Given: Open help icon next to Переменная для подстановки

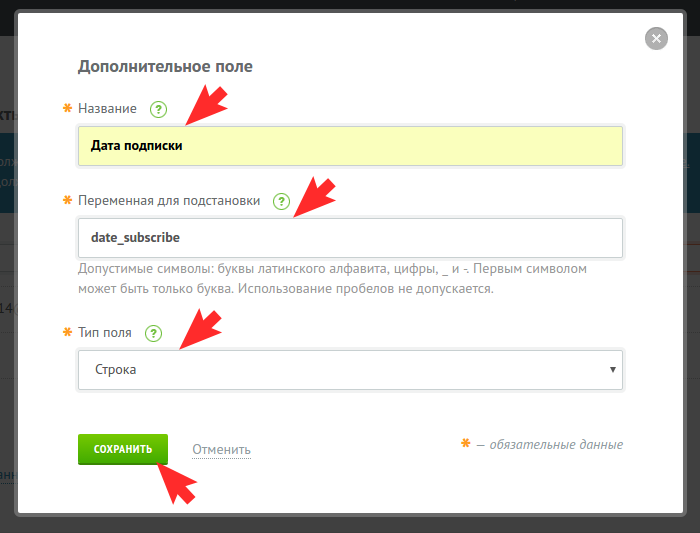Looking at the screenshot, I should tap(281, 201).
